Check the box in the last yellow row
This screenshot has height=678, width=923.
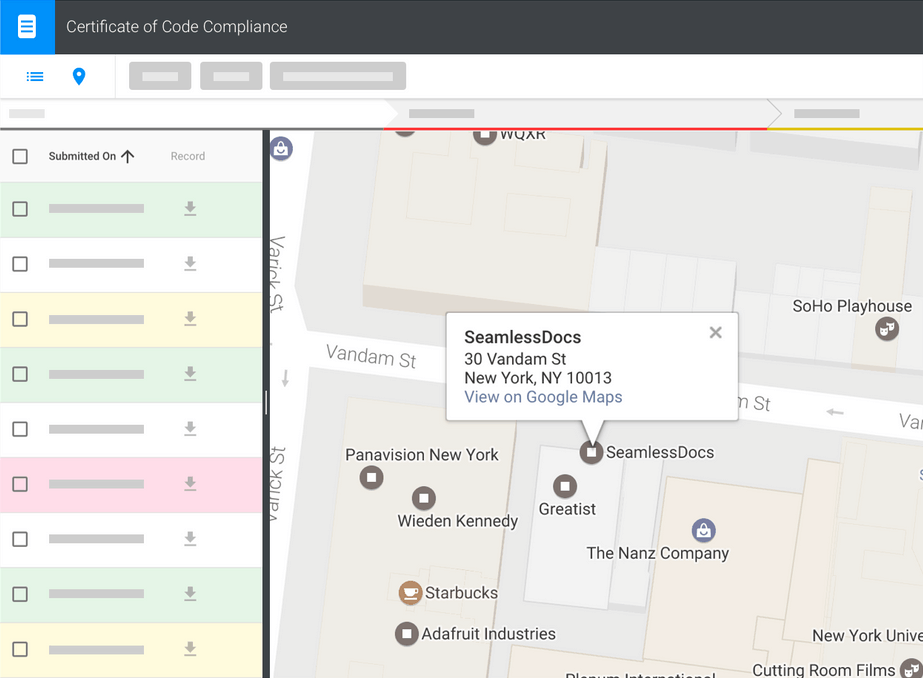[x=20, y=649]
